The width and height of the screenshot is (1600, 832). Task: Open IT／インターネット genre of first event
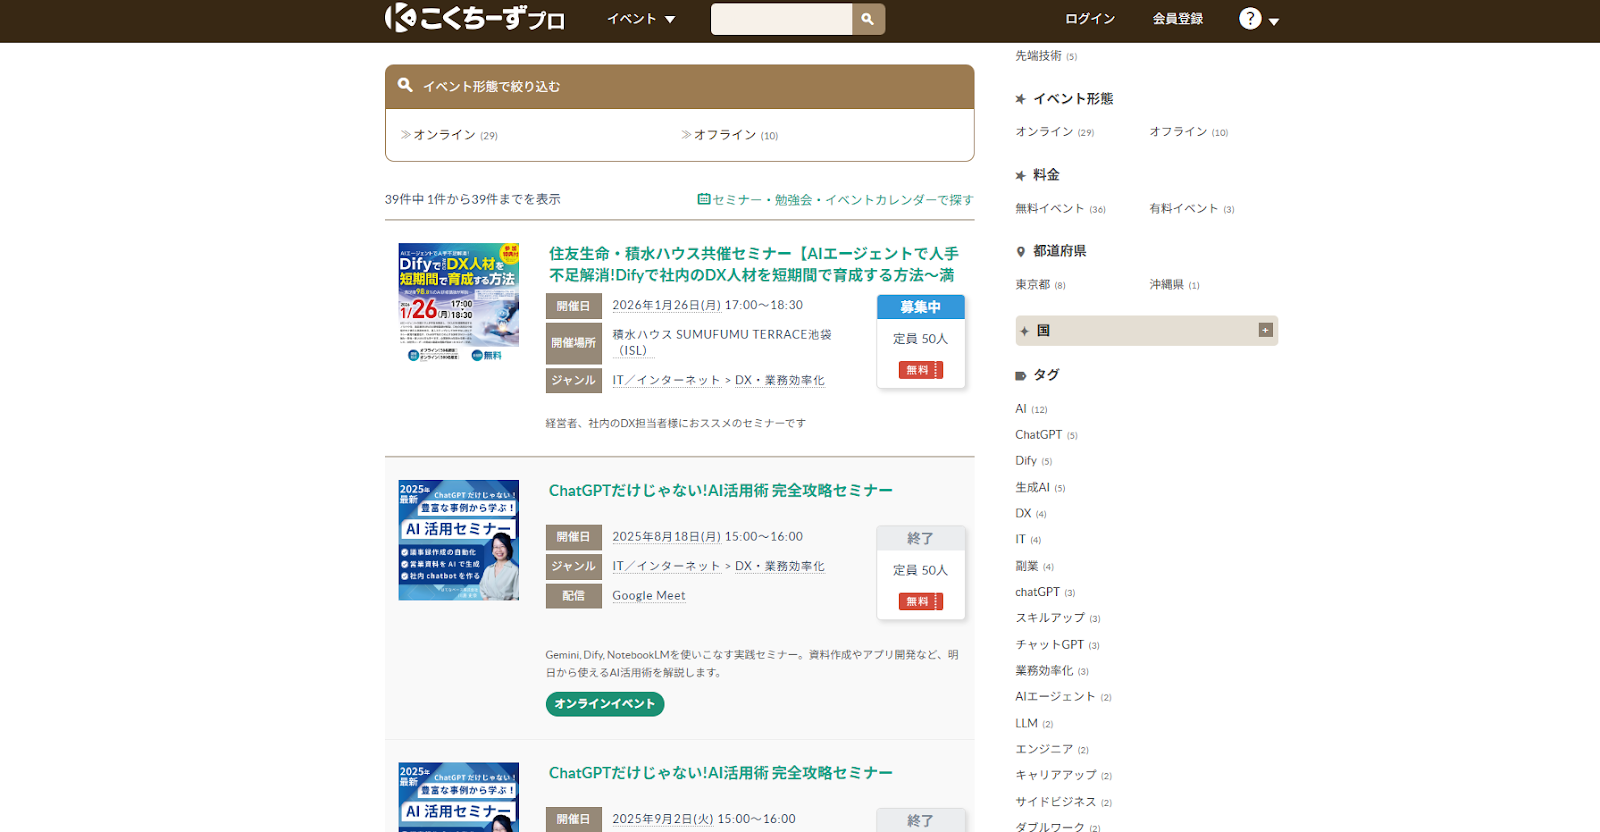point(666,380)
